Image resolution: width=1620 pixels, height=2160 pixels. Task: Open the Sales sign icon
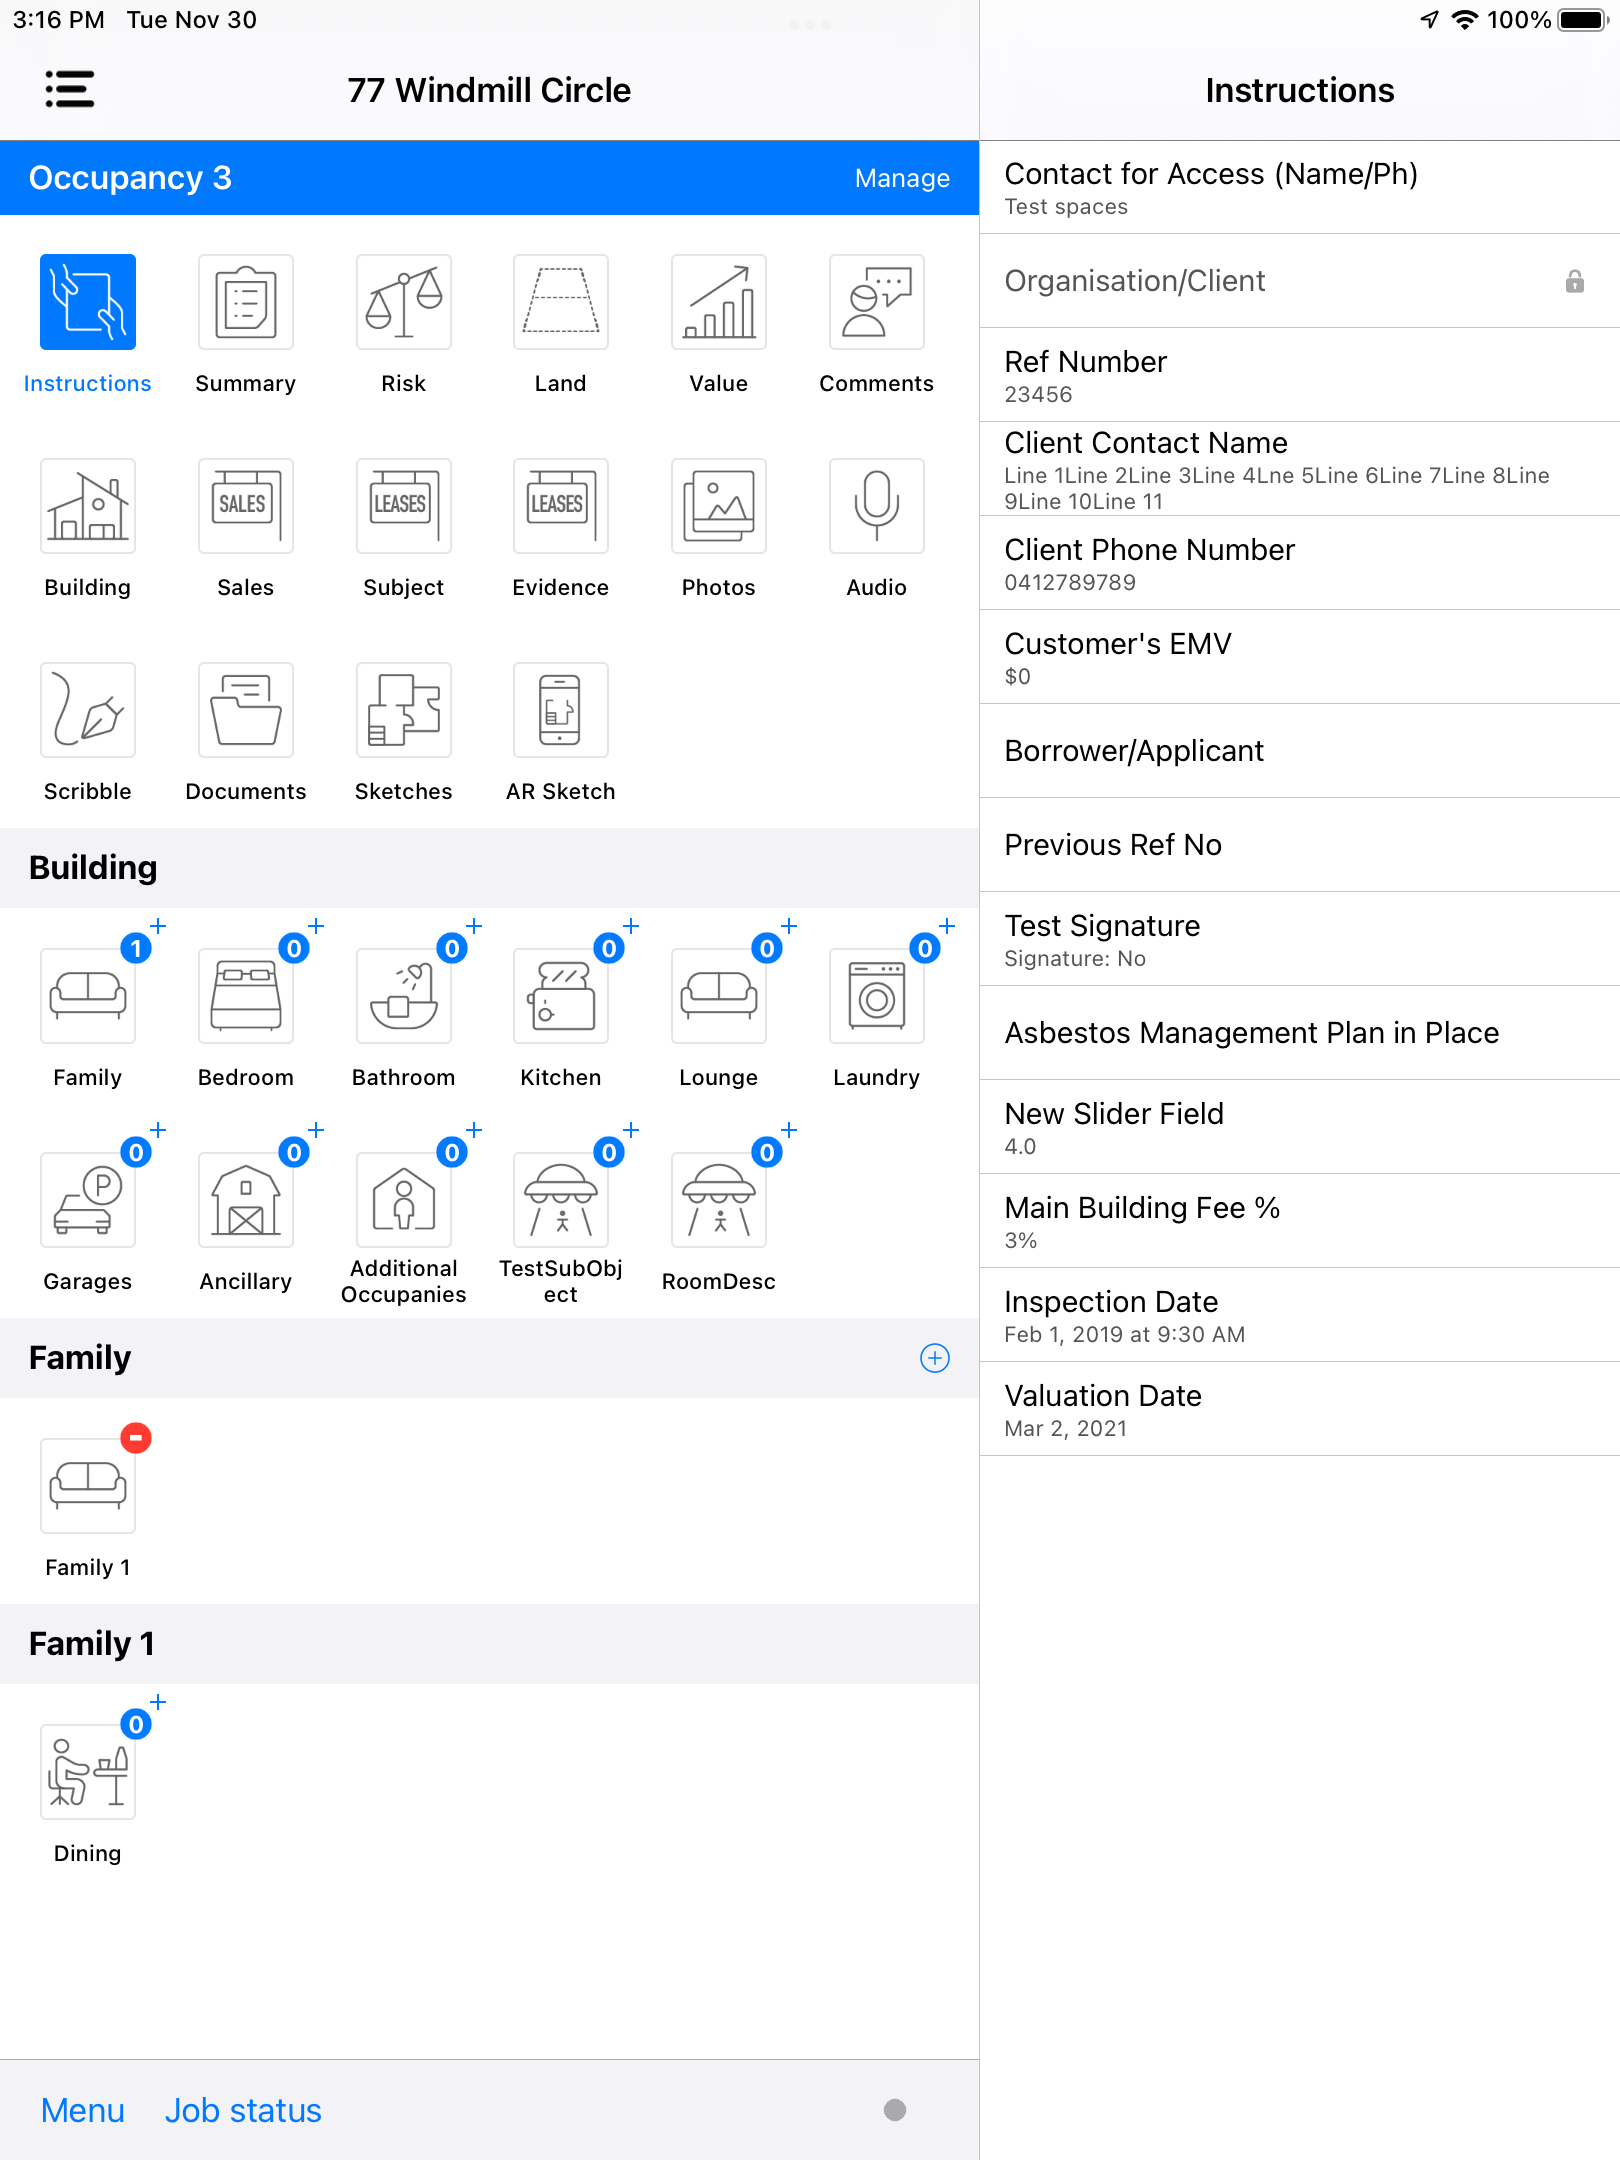246,506
